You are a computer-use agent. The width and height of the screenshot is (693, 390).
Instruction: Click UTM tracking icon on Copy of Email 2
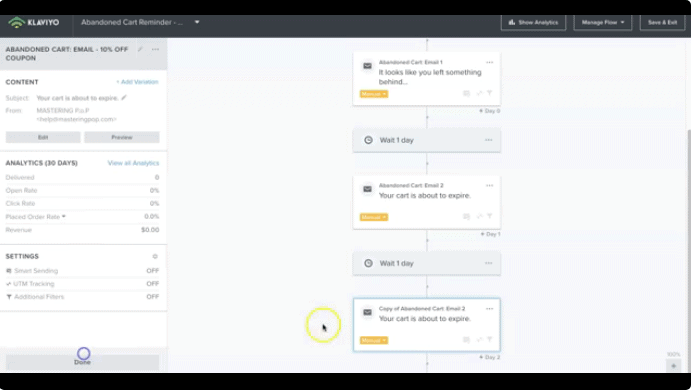(x=479, y=340)
